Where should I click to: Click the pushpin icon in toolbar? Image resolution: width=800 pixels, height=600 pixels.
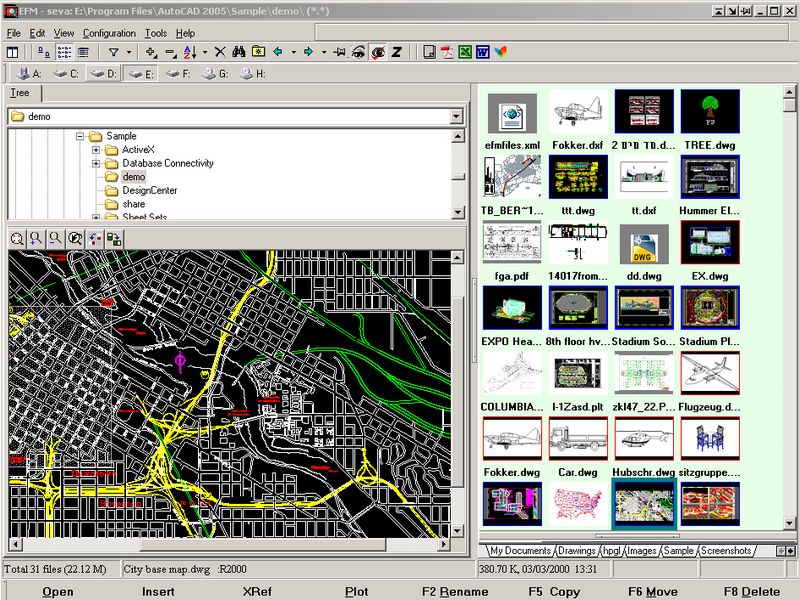[x=339, y=52]
